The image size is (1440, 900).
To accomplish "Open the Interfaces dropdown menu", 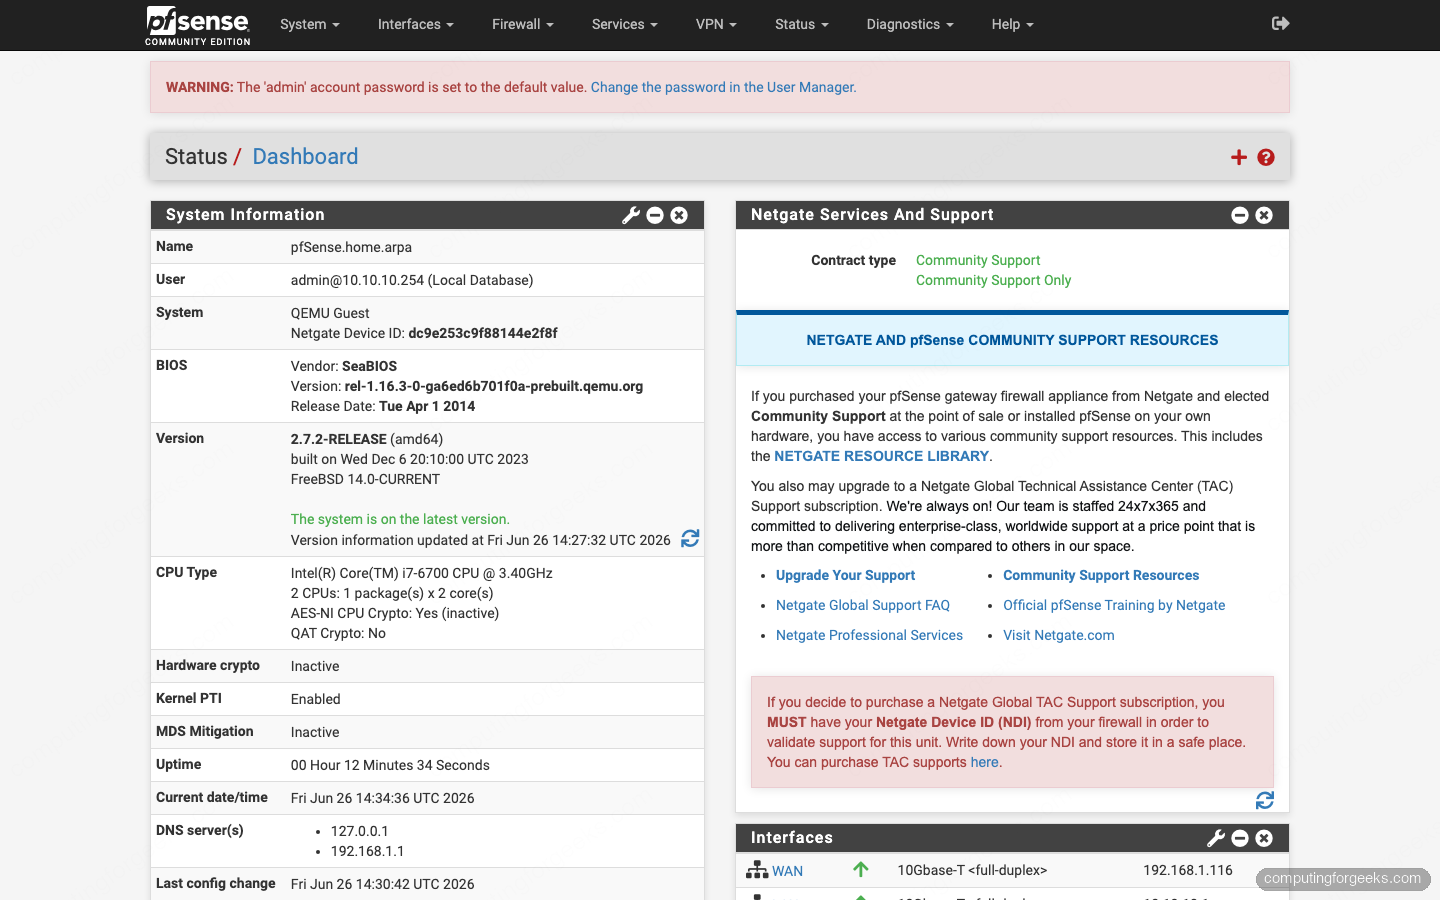I will [x=416, y=24].
